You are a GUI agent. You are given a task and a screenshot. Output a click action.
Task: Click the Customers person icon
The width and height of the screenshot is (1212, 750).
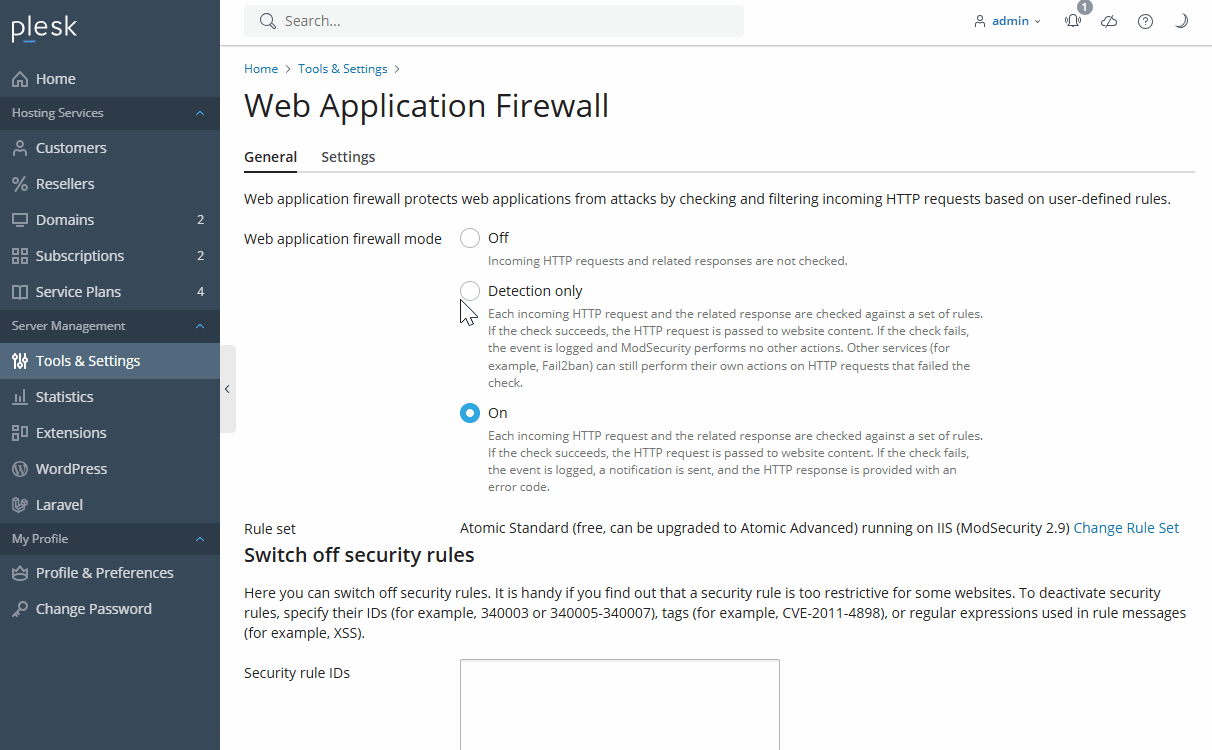[20, 148]
